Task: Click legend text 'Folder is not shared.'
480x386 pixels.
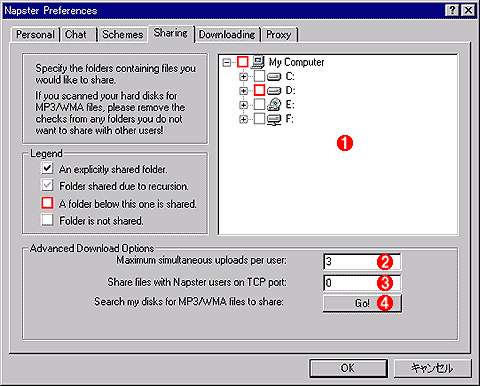Action: [x=101, y=221]
